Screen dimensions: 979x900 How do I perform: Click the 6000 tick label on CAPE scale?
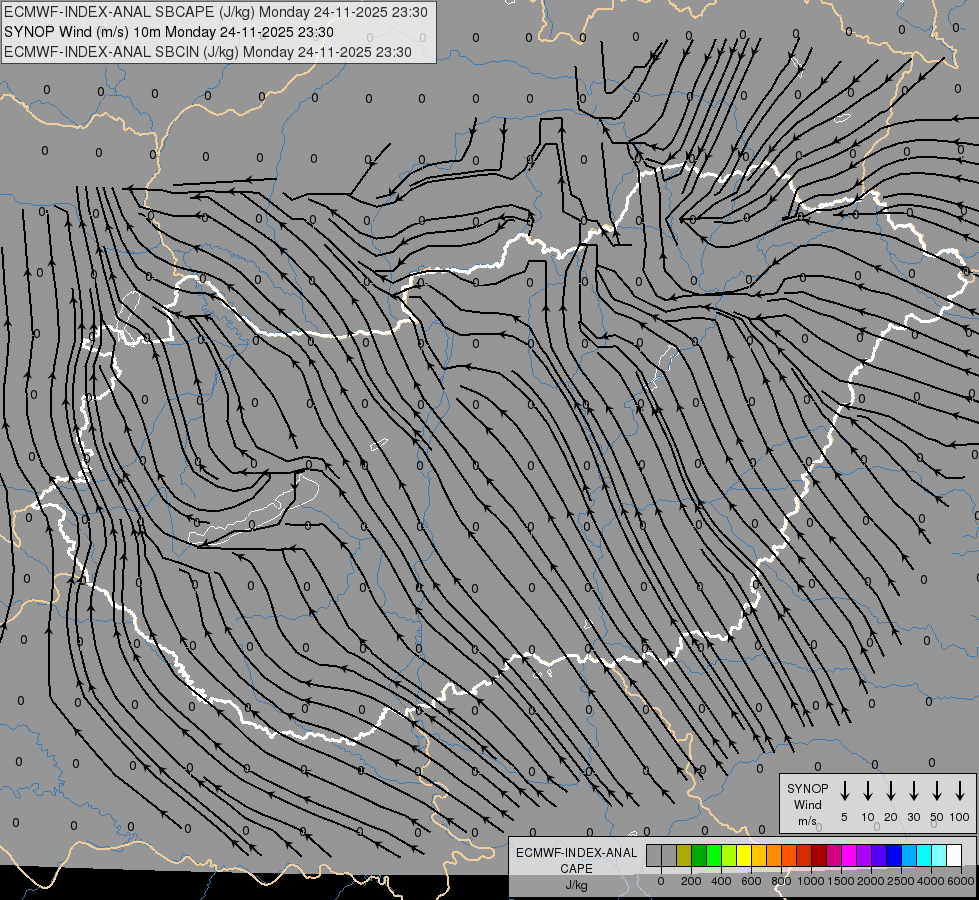click(961, 881)
